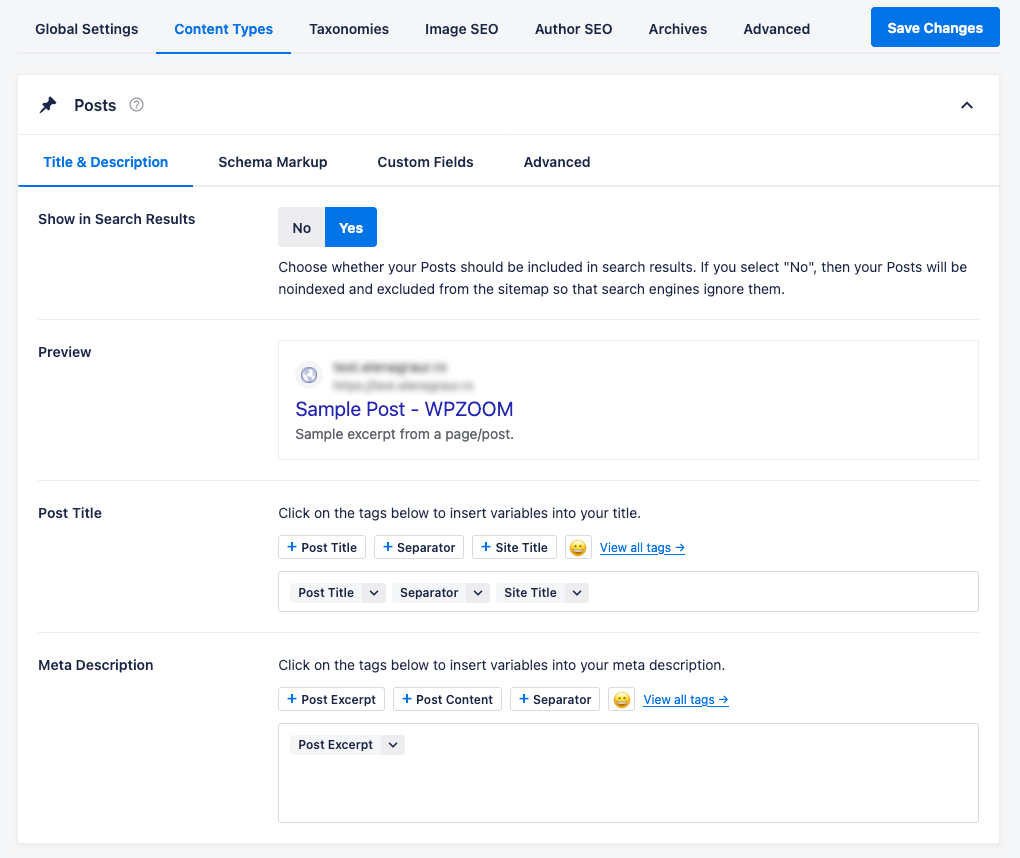Open dropdown arrow on Post Excerpt tag
The width and height of the screenshot is (1020, 858).
pos(393,745)
